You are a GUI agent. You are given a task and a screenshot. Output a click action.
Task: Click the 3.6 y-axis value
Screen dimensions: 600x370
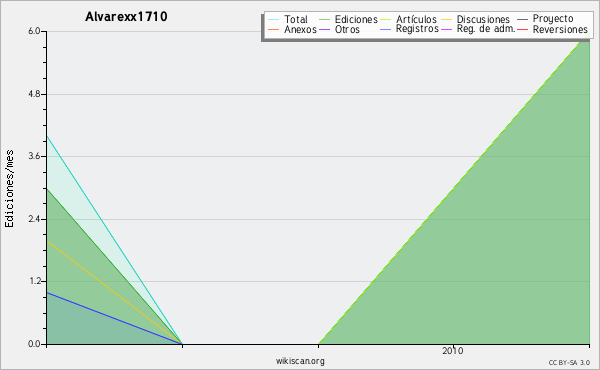(34, 156)
